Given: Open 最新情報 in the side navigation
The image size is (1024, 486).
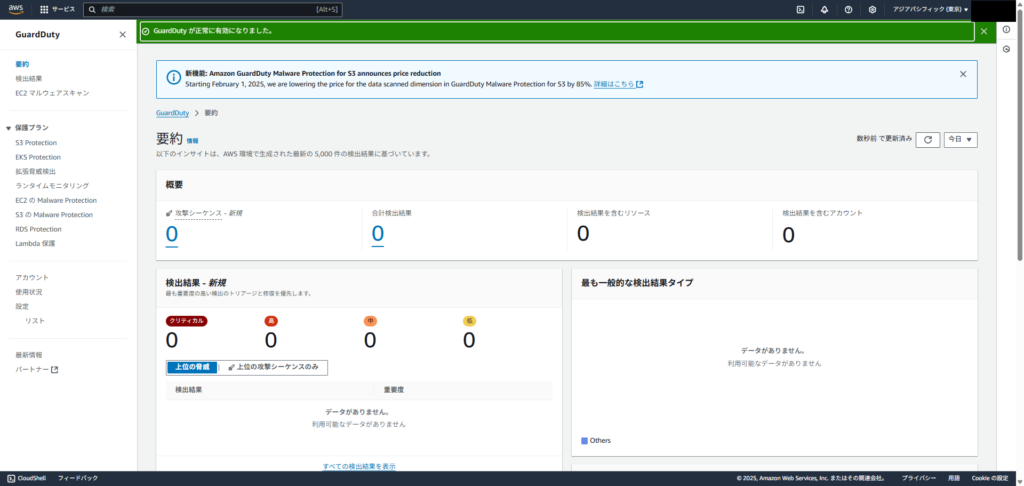Looking at the screenshot, I should (x=29, y=355).
